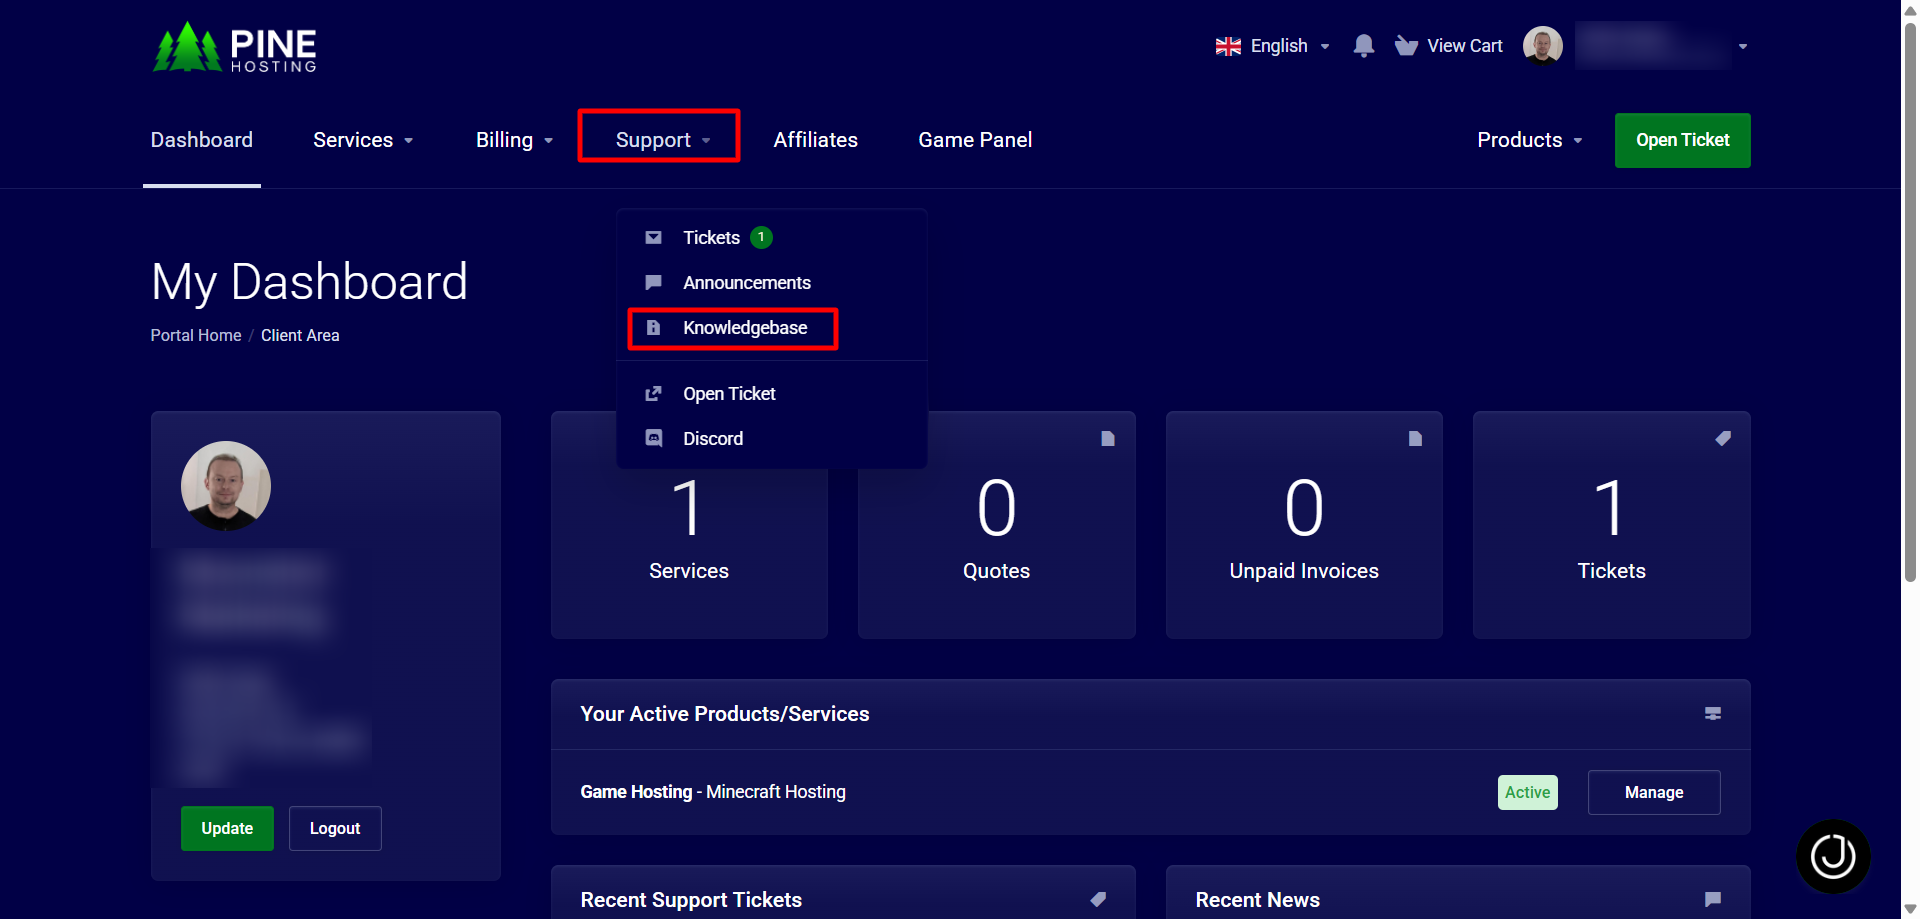Click the tag icon beside Recent Support Tickets

1098,899
